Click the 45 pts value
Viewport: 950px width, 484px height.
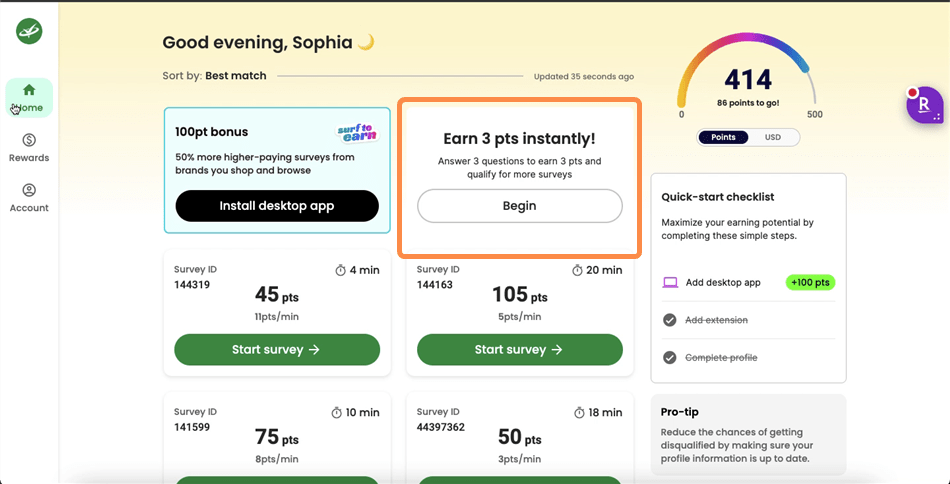click(277, 295)
